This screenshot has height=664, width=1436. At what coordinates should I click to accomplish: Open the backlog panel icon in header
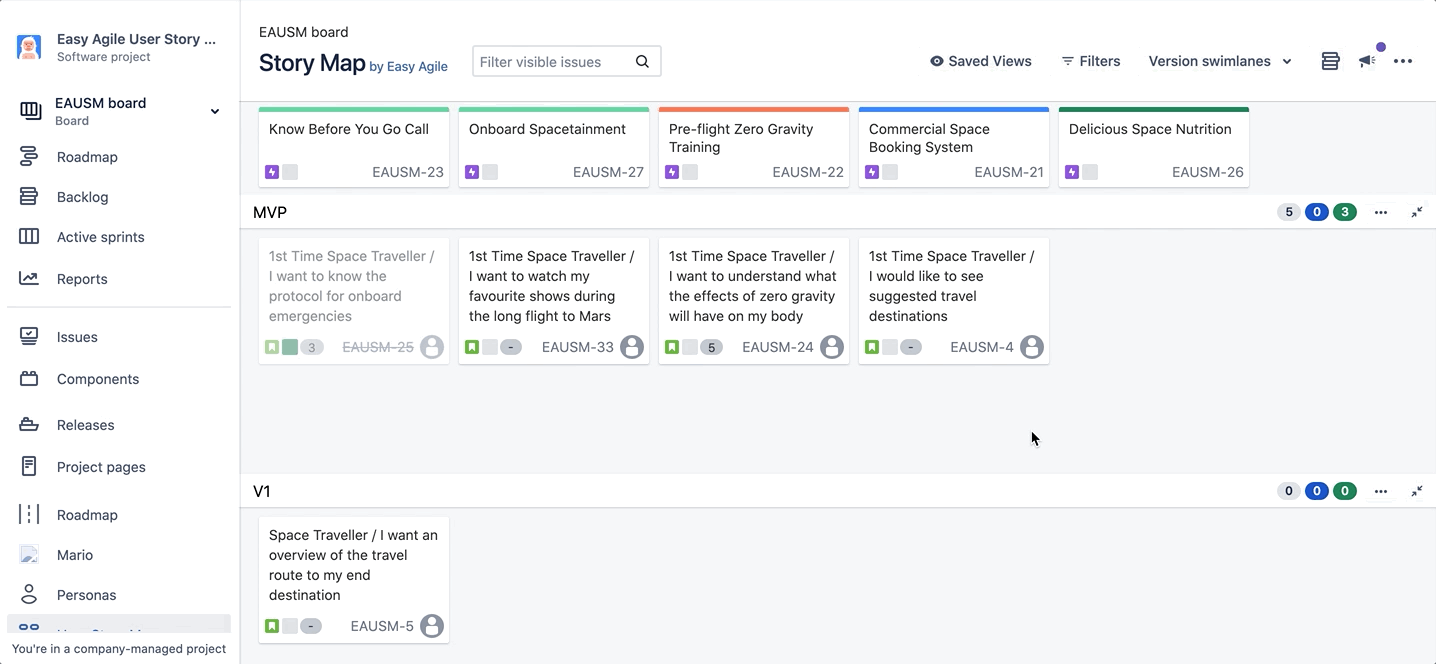[1330, 61]
